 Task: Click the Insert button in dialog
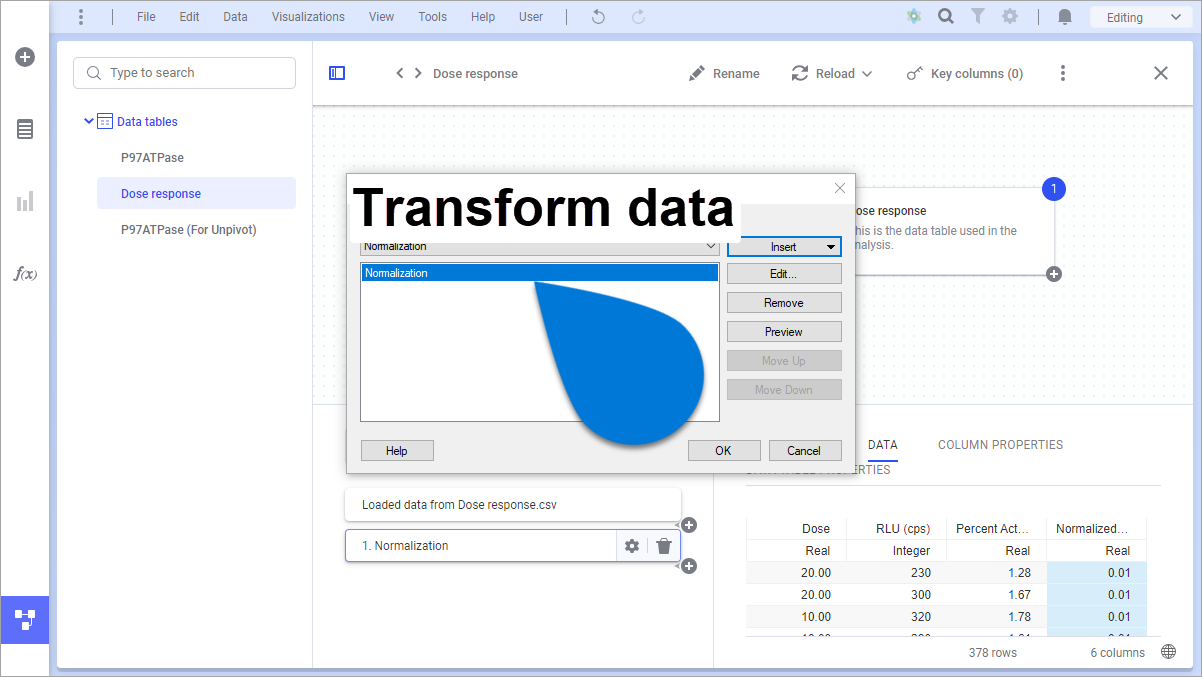tap(784, 246)
